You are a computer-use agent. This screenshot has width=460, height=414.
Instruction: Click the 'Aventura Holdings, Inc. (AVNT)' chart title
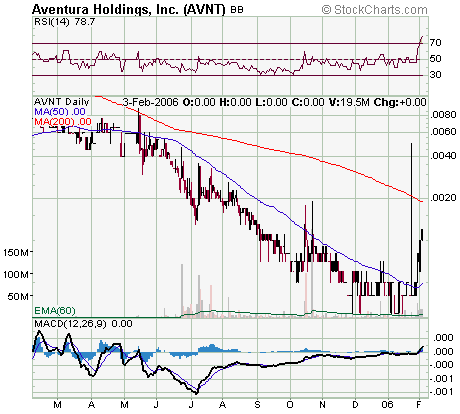coord(129,9)
